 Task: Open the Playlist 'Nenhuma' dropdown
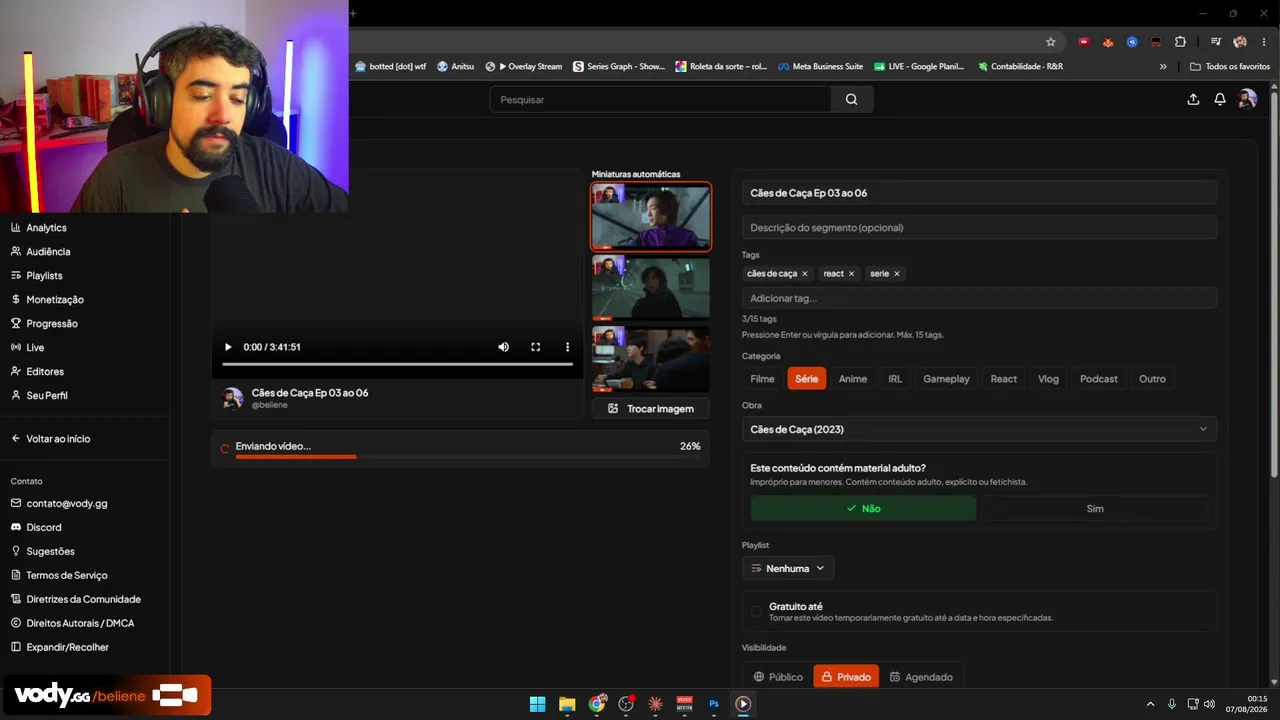click(788, 568)
